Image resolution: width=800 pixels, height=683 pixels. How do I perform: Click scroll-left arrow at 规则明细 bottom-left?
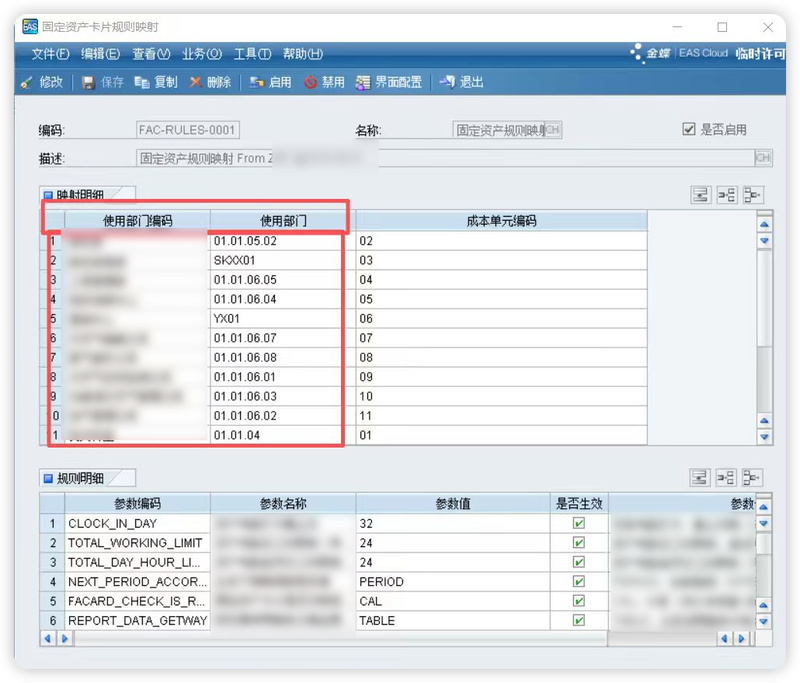tap(48, 638)
